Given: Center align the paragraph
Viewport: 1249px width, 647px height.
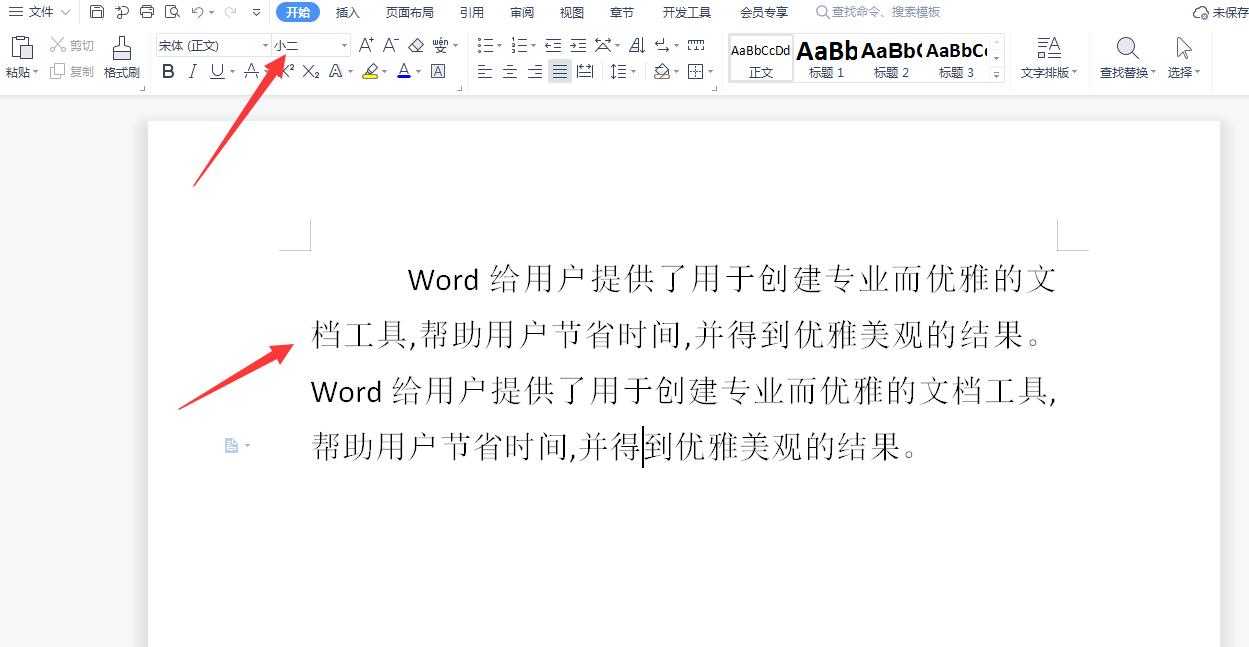Looking at the screenshot, I should pyautogui.click(x=510, y=71).
